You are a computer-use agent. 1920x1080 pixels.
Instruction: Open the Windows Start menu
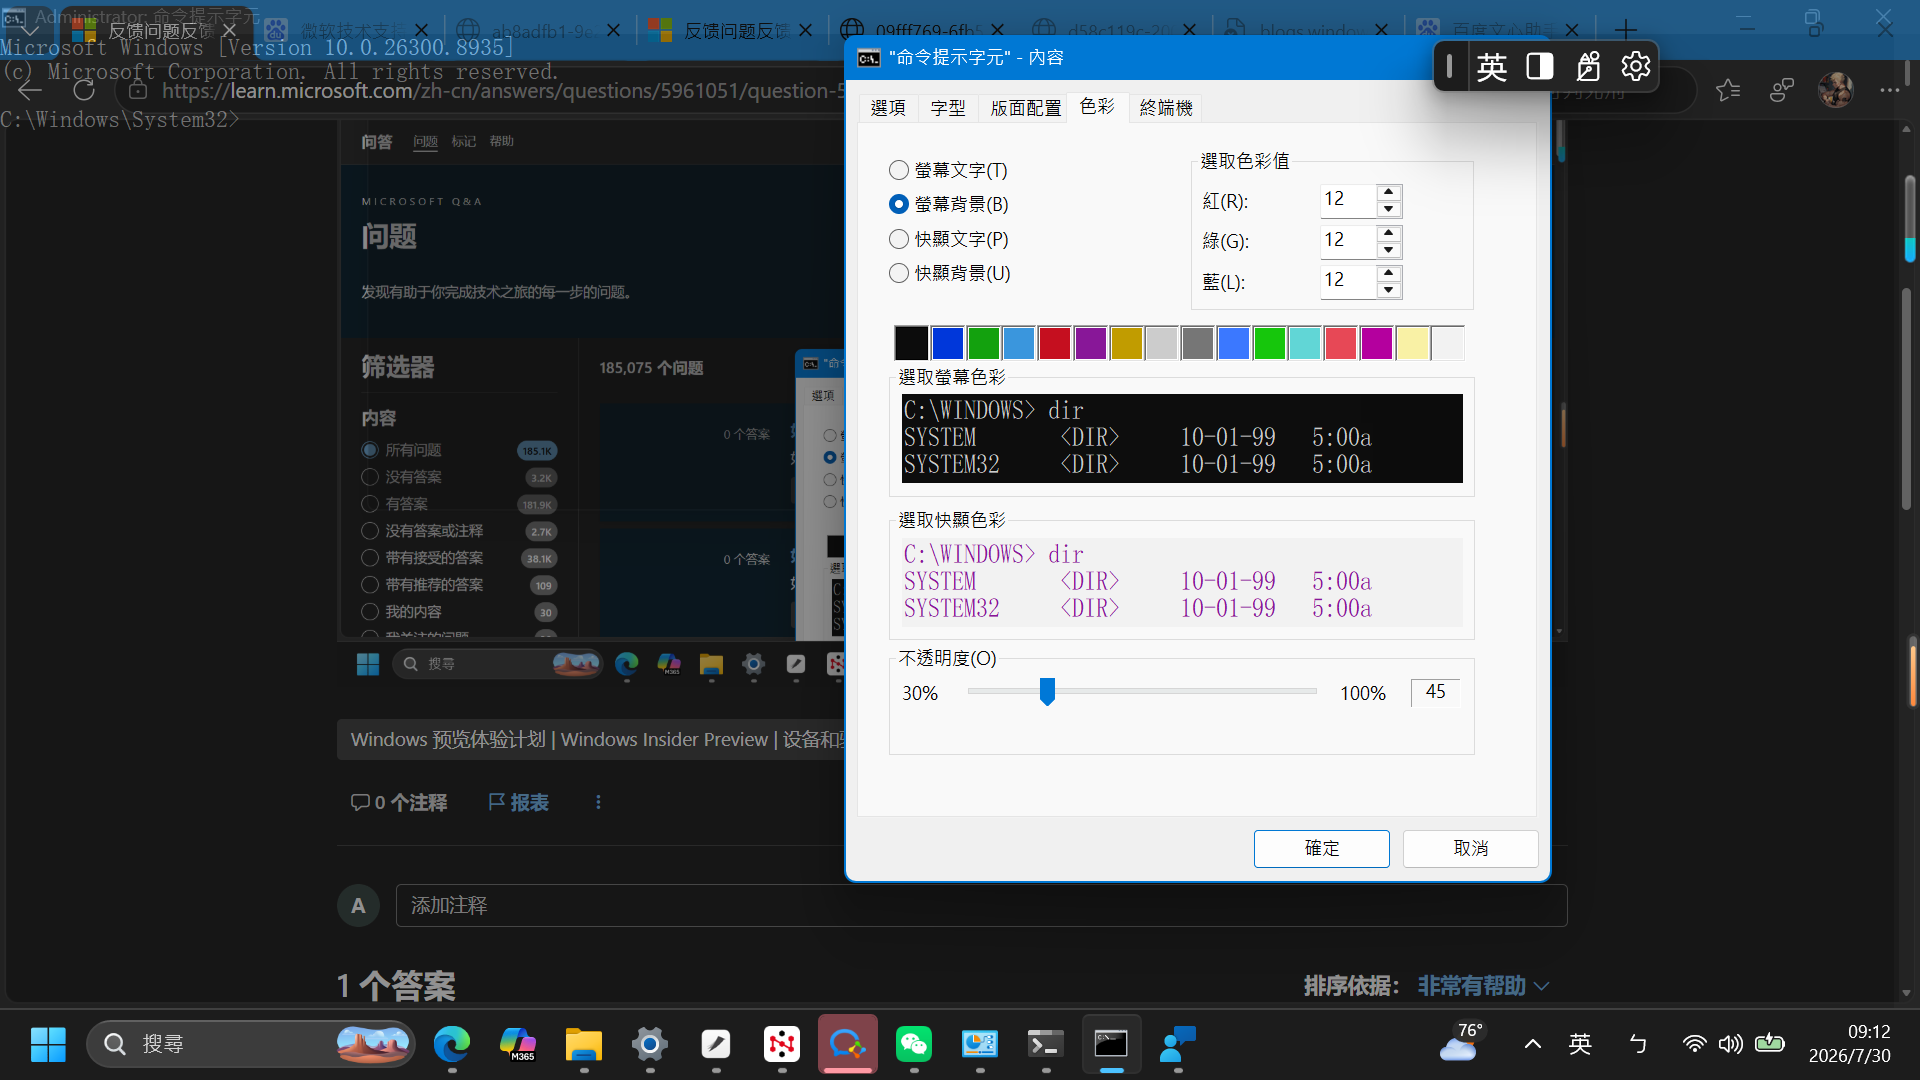[x=48, y=1044]
